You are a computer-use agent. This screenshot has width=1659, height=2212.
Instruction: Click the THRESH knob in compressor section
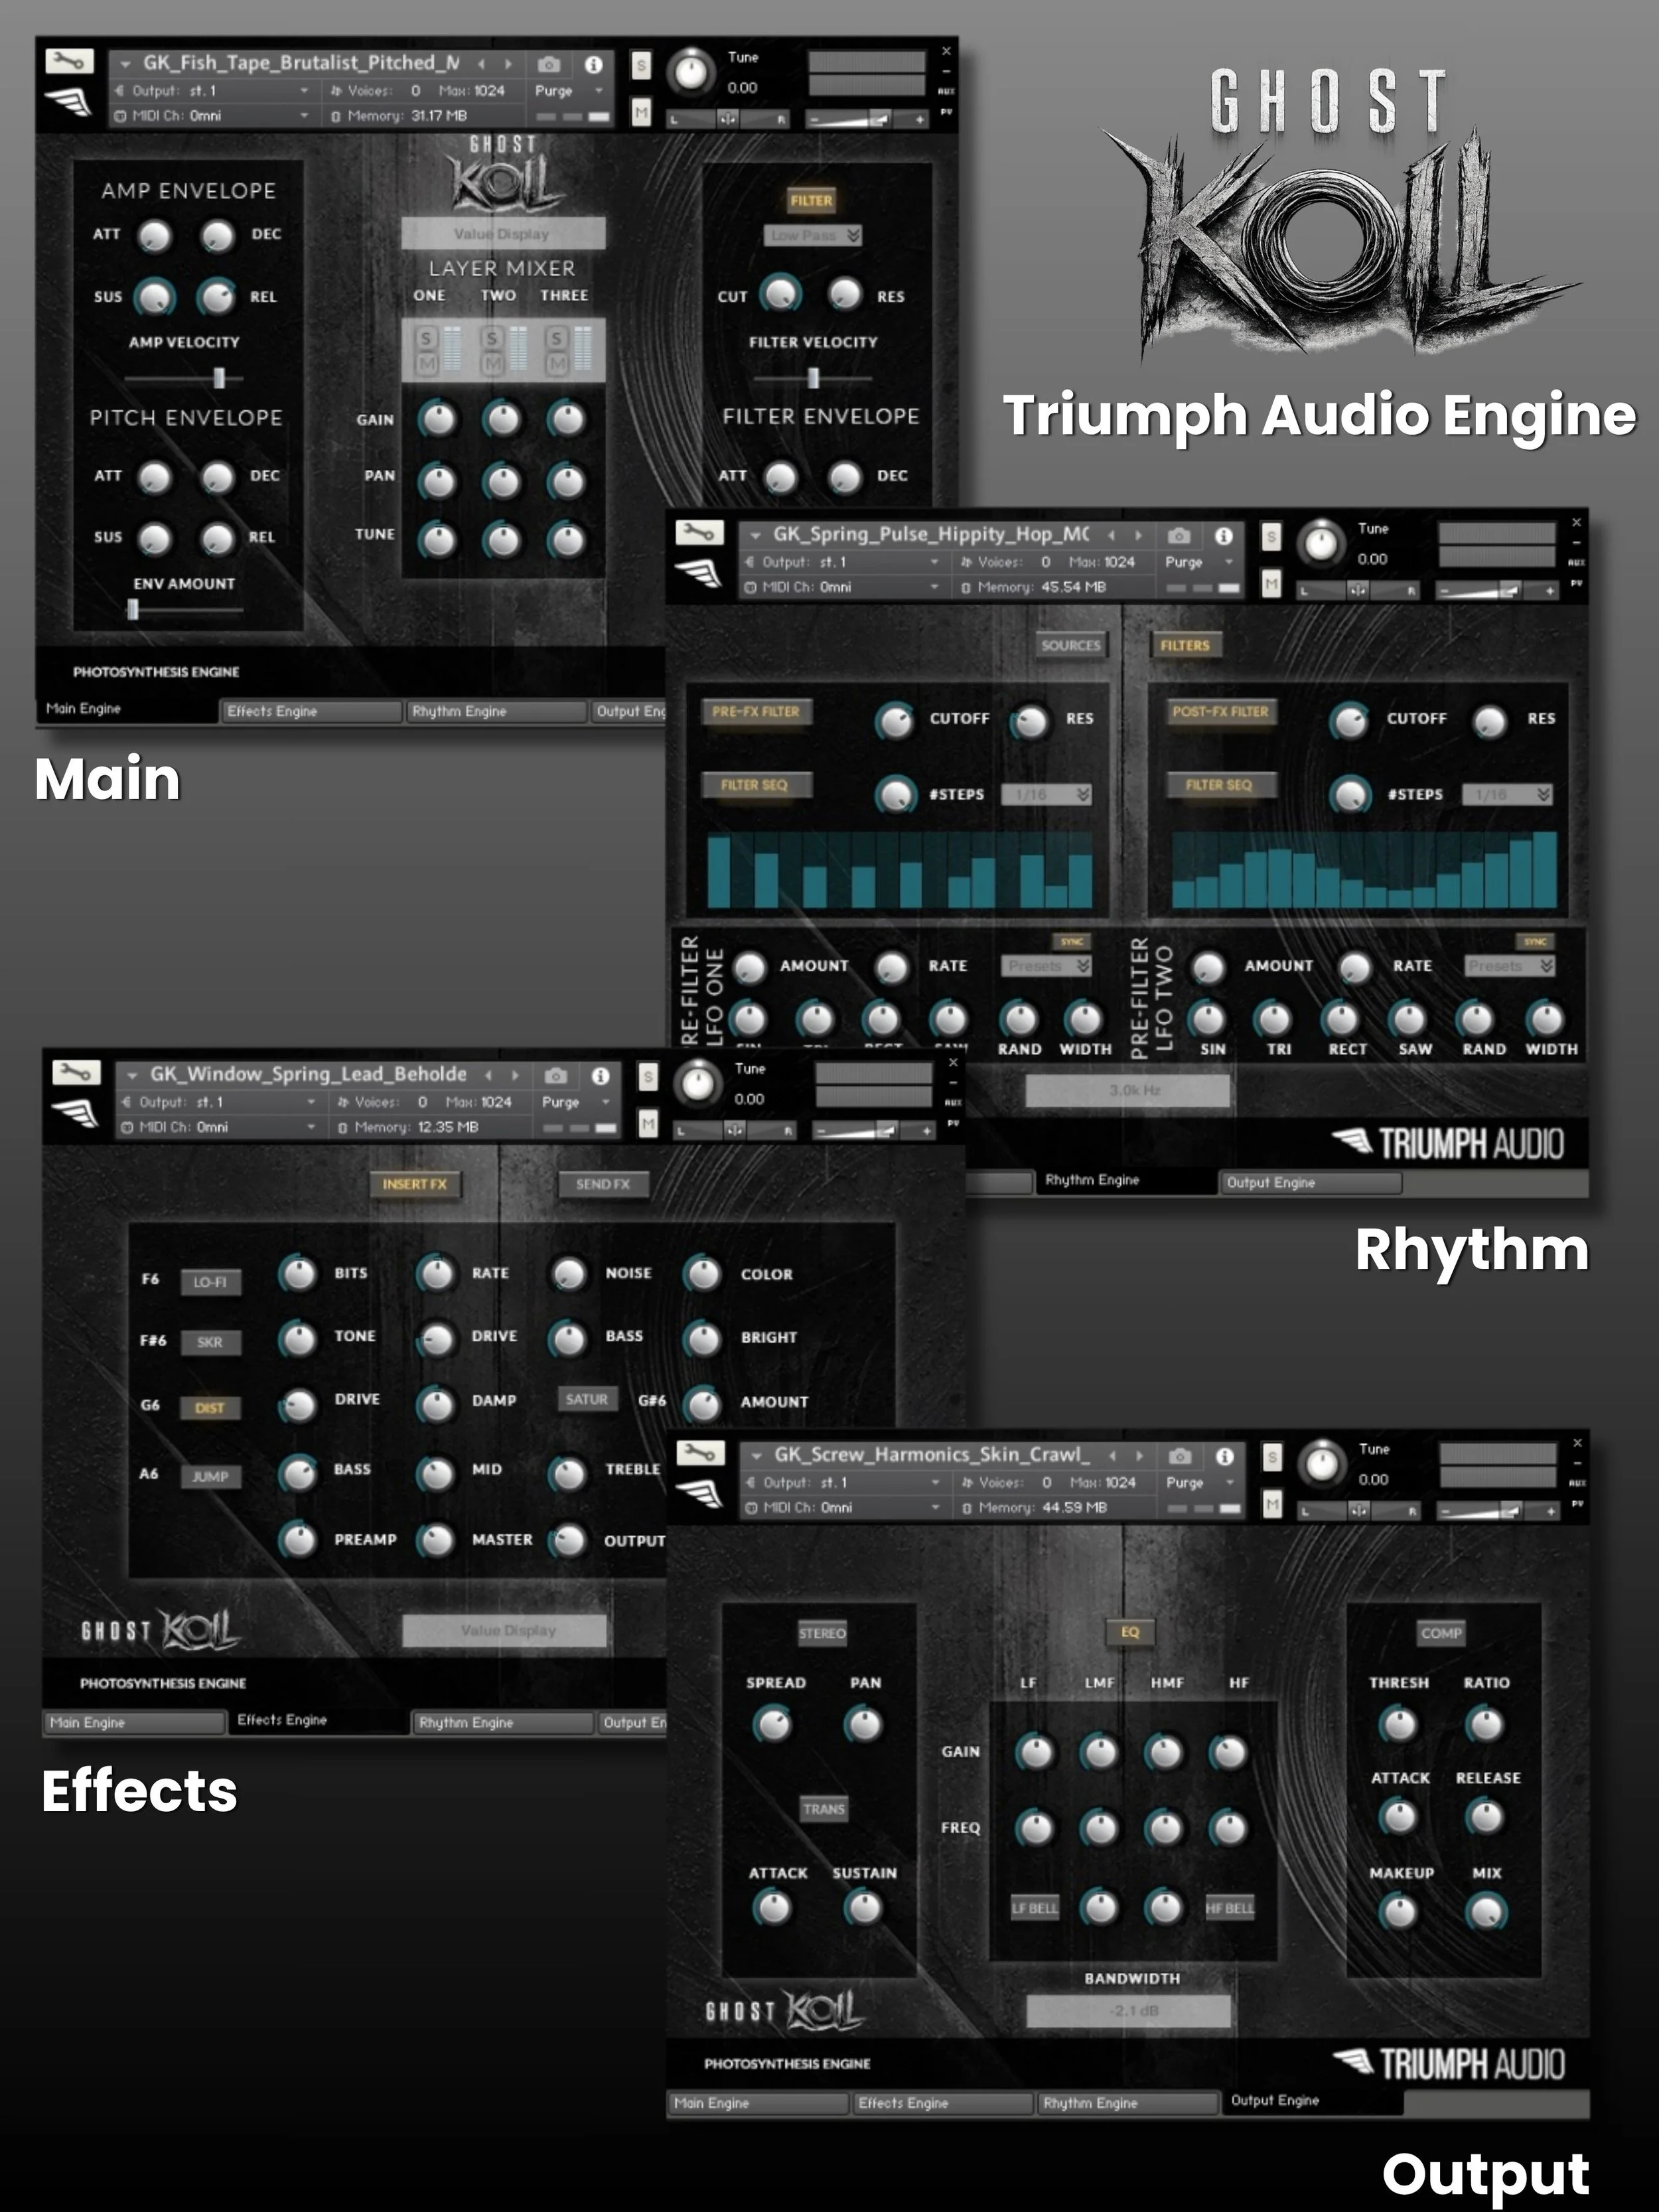tap(1399, 1725)
